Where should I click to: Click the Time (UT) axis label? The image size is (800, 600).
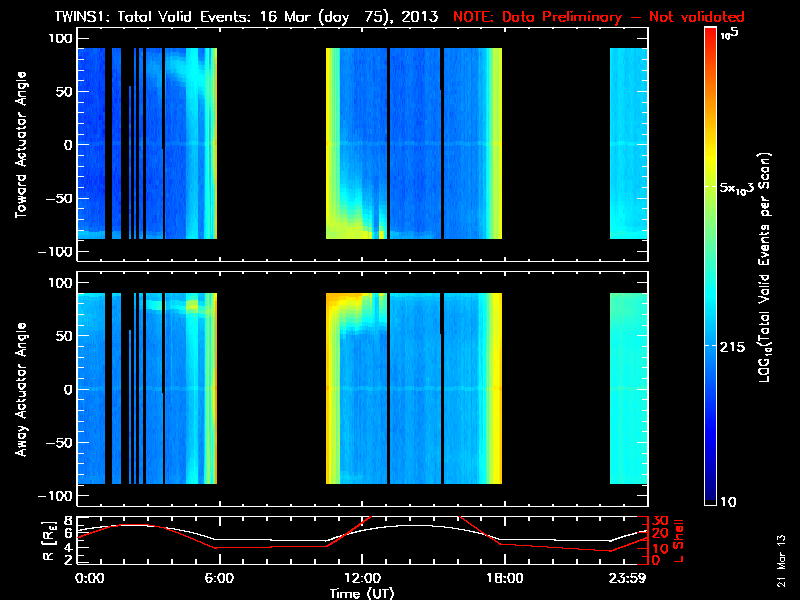tap(362, 592)
